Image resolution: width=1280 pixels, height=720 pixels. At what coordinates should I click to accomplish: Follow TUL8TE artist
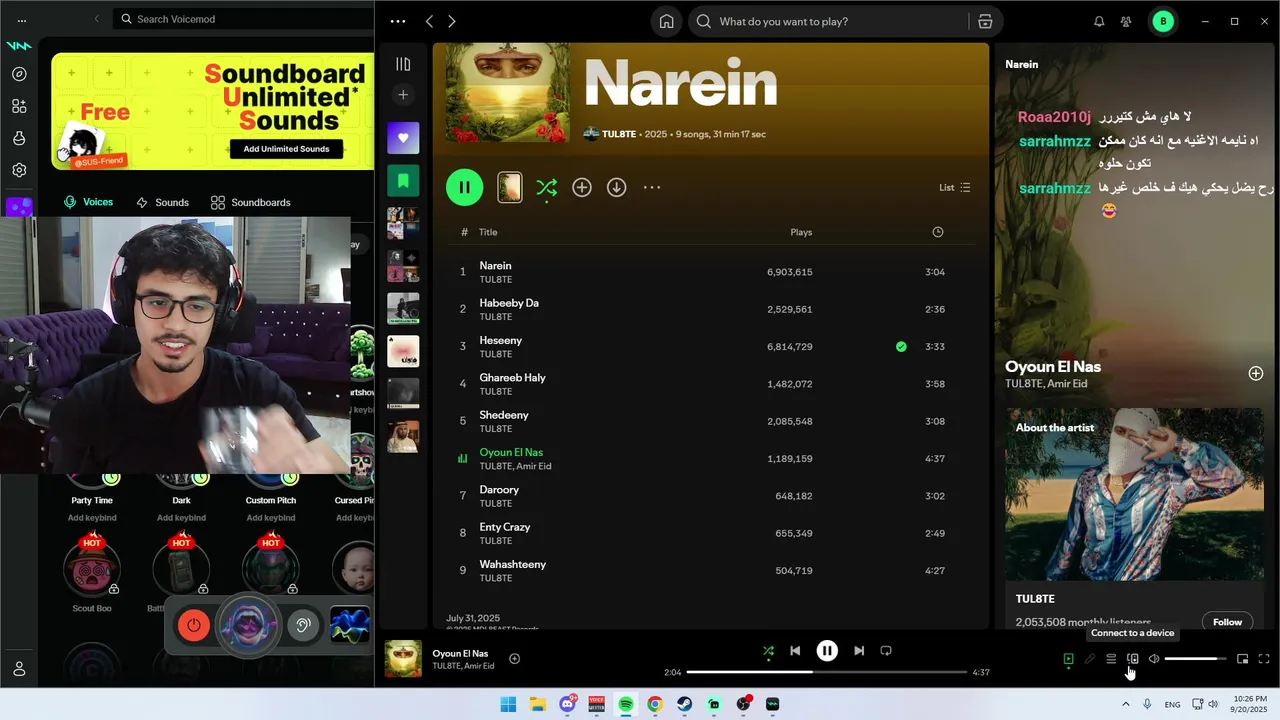click(x=1227, y=622)
